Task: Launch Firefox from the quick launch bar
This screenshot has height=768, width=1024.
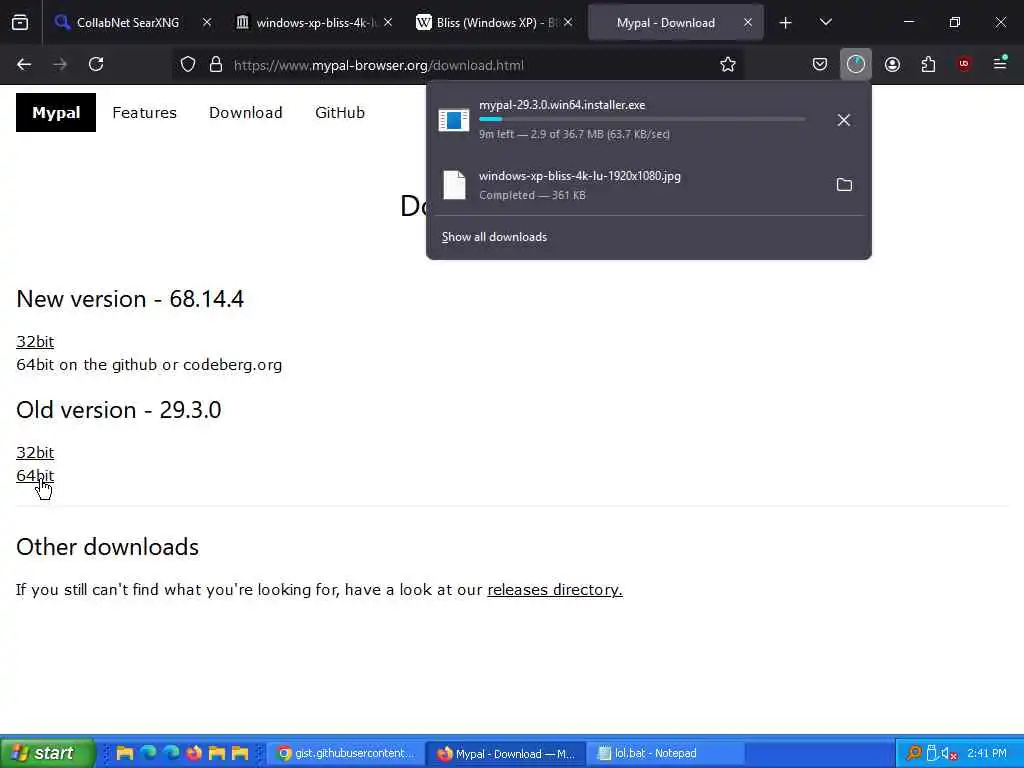Action: tap(194, 753)
